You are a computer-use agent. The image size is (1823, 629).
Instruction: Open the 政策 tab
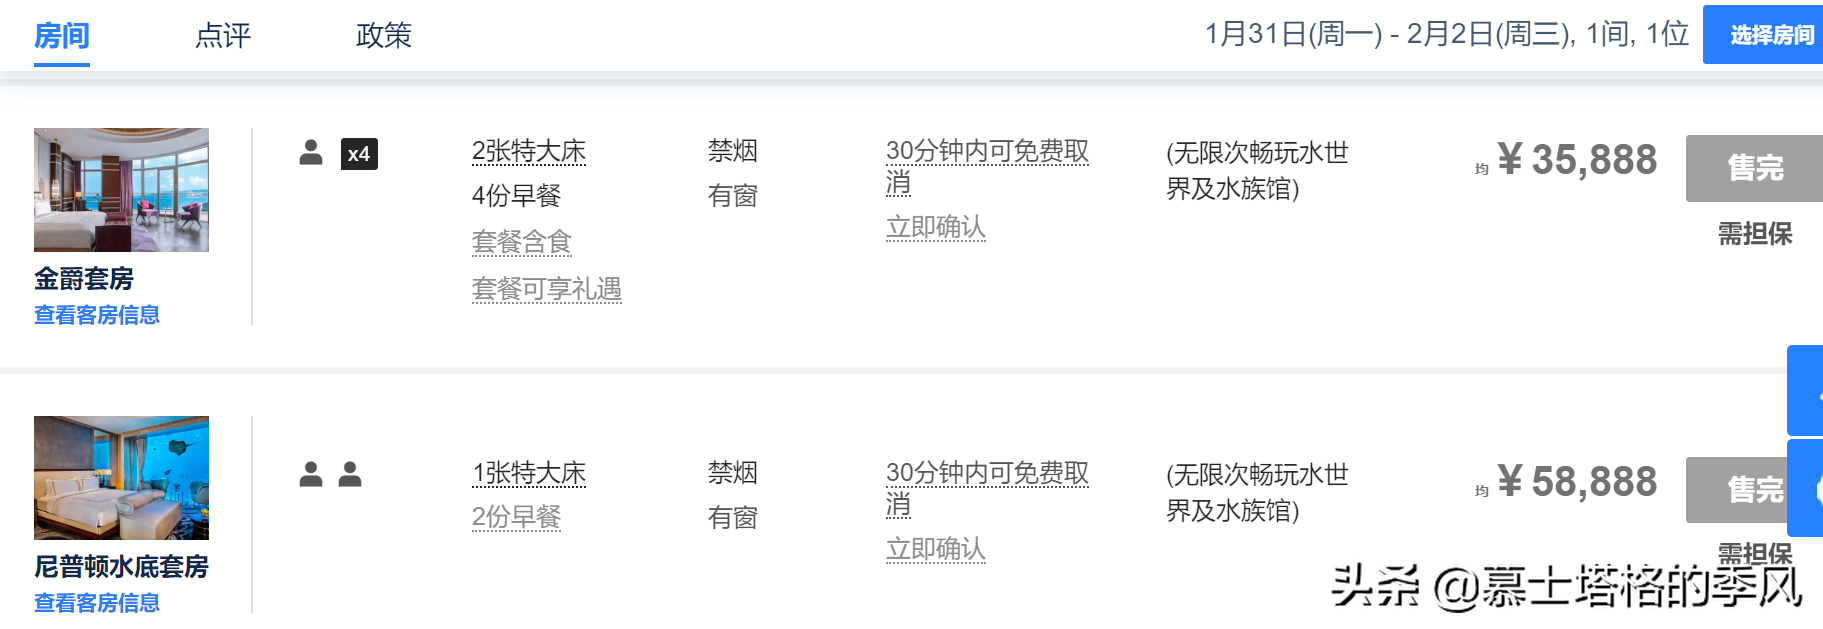[384, 36]
